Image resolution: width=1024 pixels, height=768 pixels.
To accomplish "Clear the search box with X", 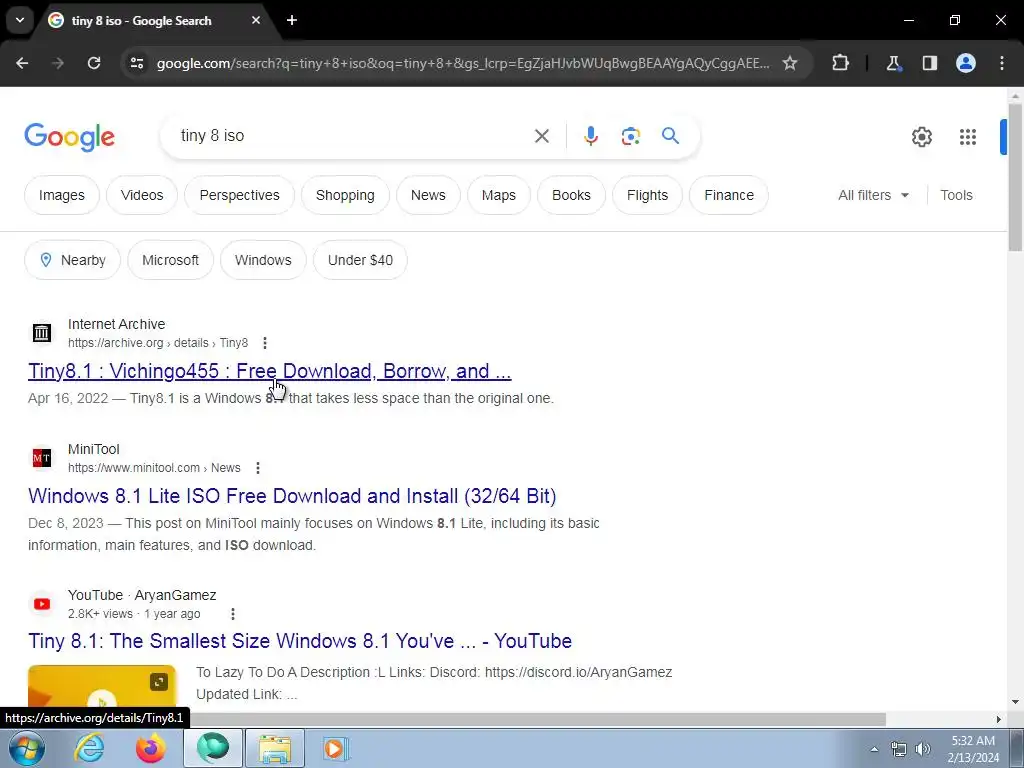I will pyautogui.click(x=541, y=136).
